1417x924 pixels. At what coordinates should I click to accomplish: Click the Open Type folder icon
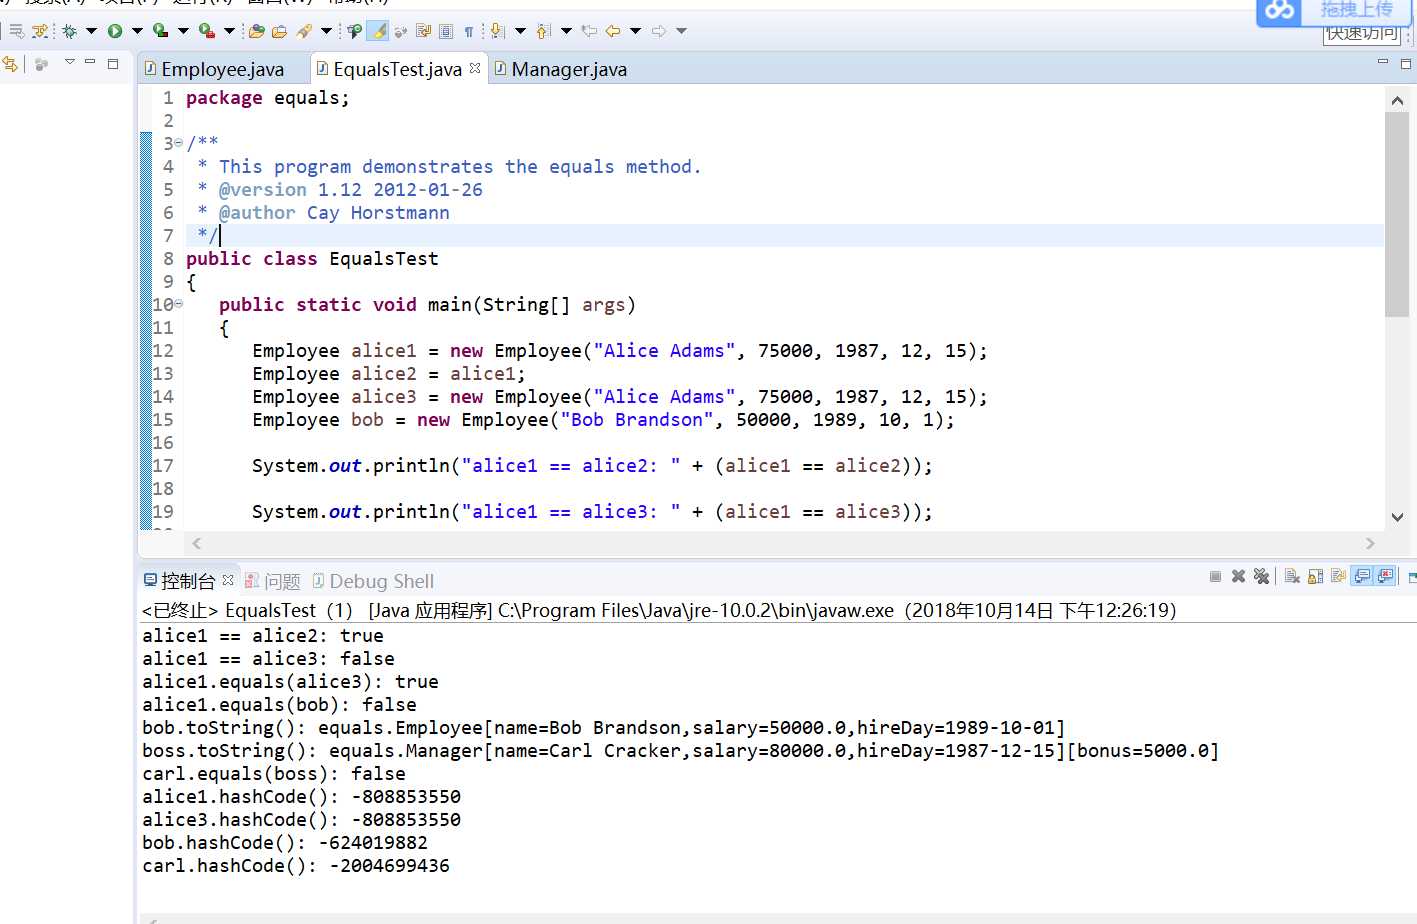pos(256,31)
